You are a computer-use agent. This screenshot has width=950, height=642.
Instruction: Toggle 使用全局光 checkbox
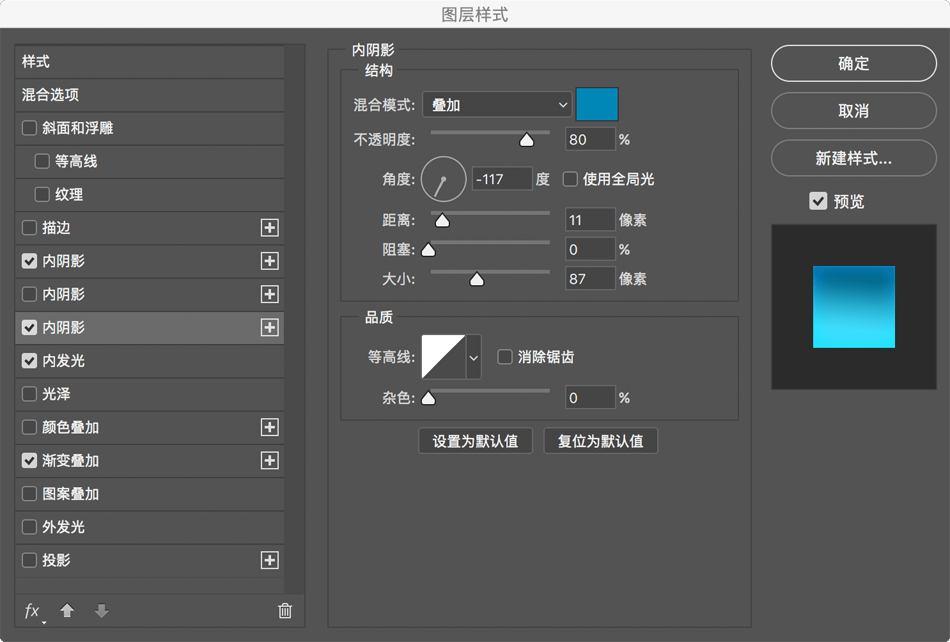(x=570, y=179)
